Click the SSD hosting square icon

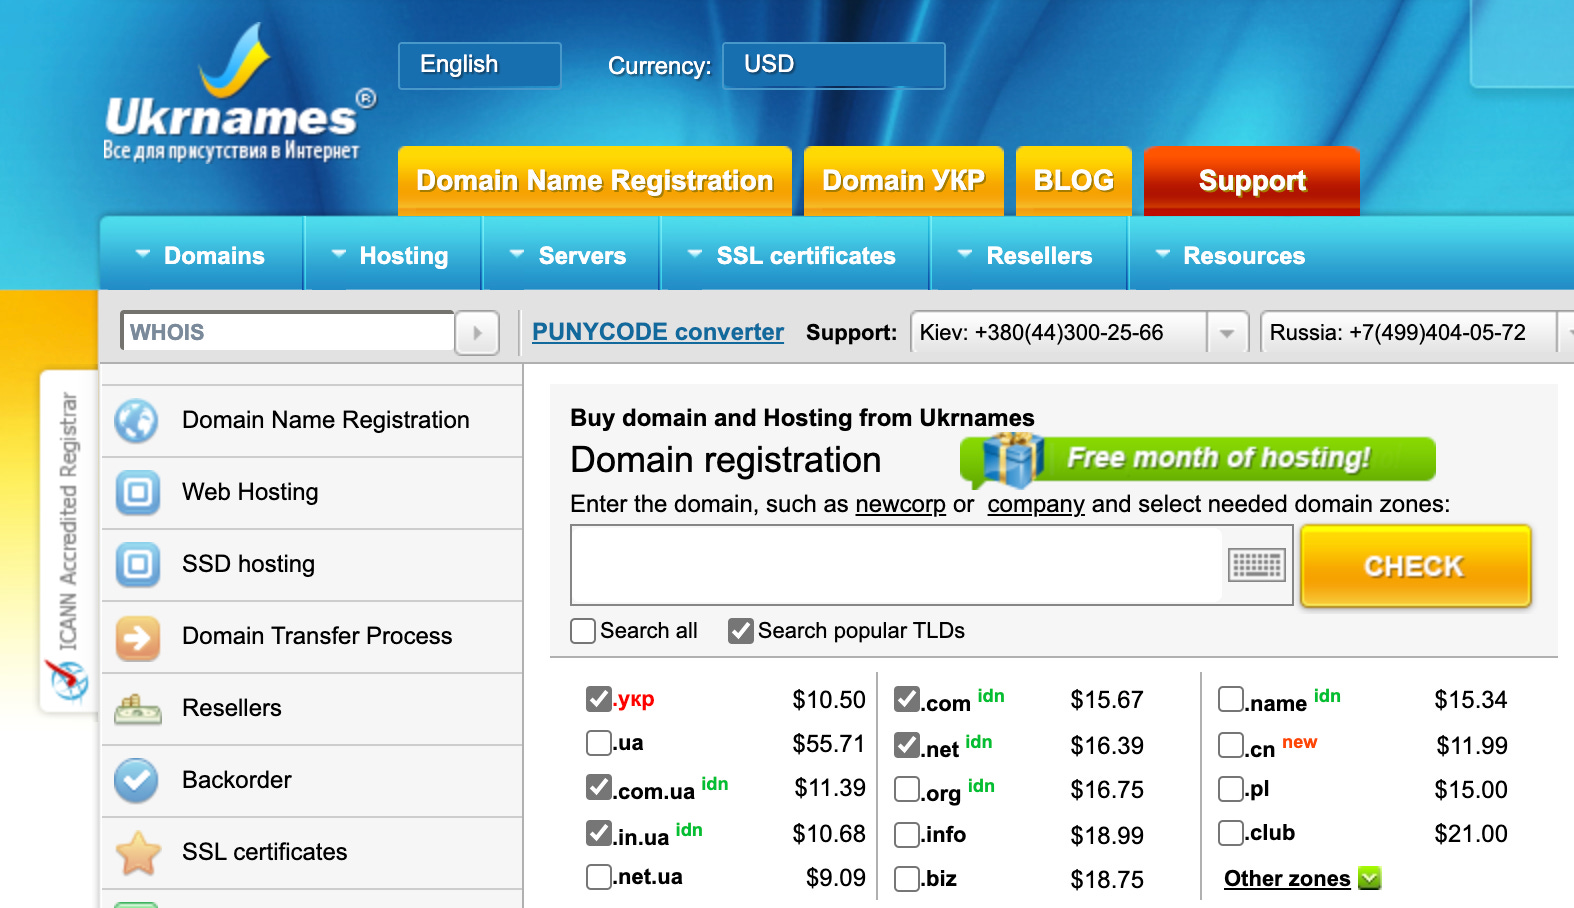point(138,565)
